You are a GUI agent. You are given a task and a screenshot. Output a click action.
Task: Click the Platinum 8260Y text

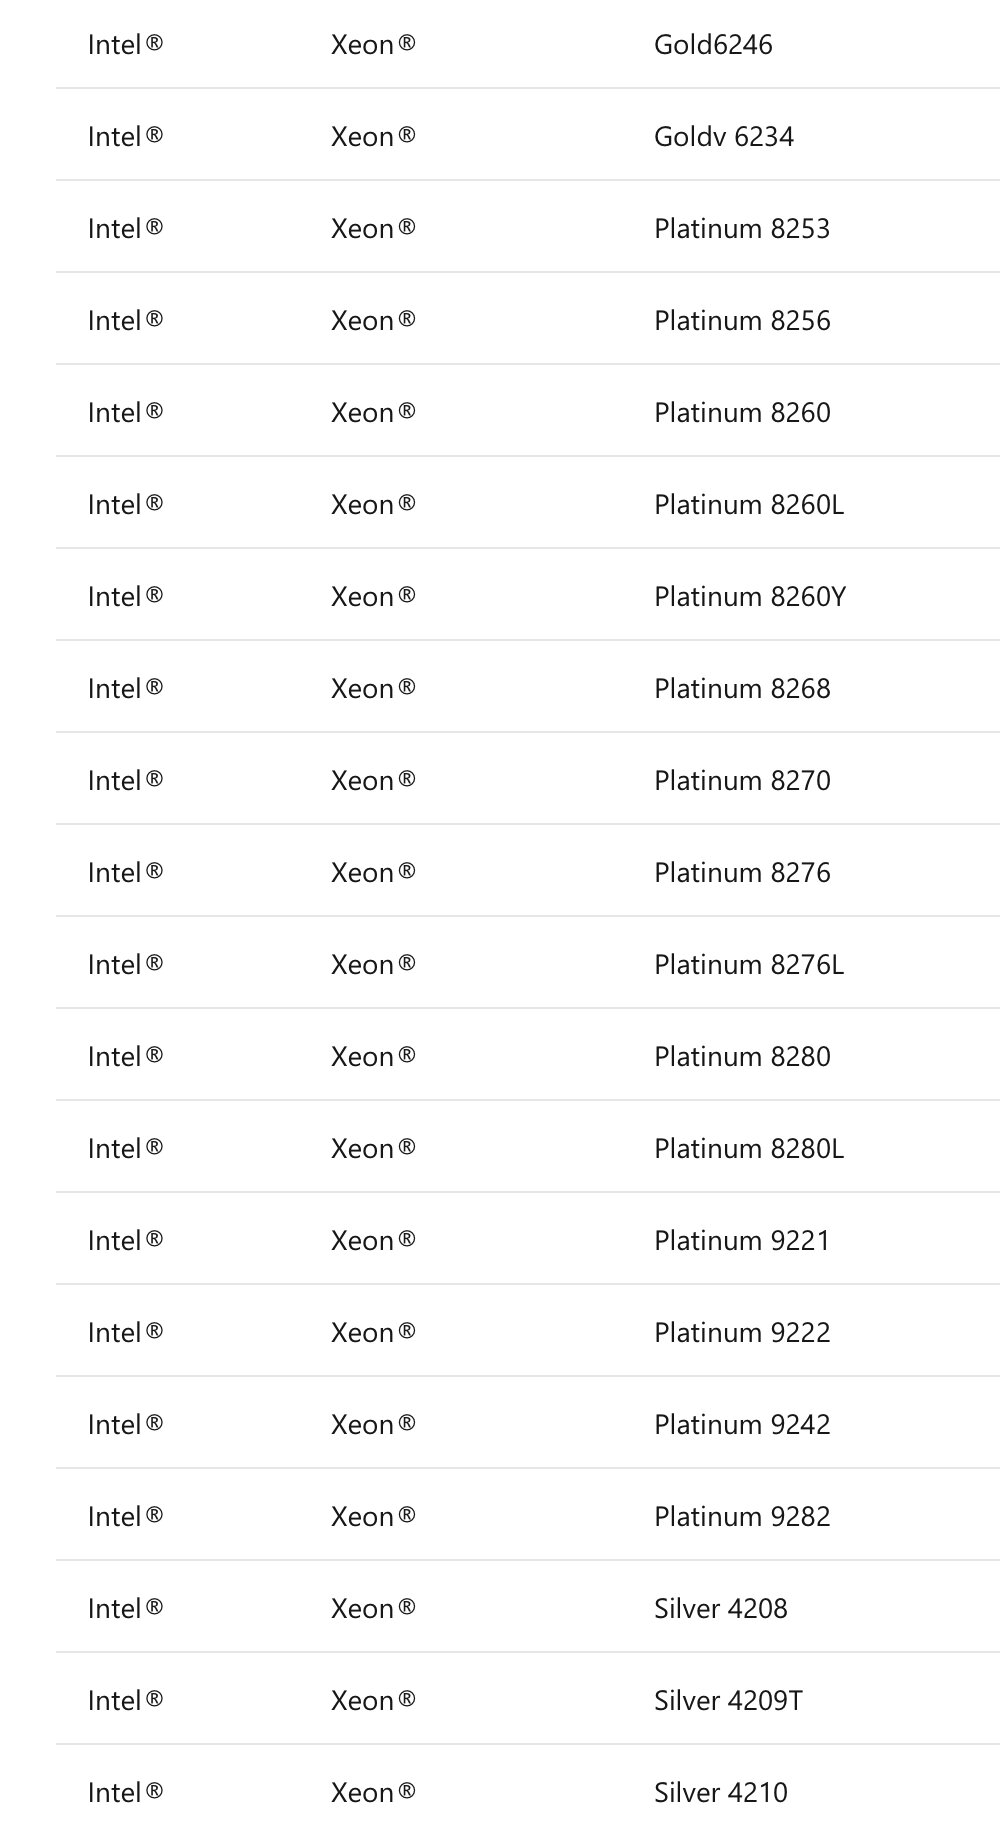click(x=750, y=597)
